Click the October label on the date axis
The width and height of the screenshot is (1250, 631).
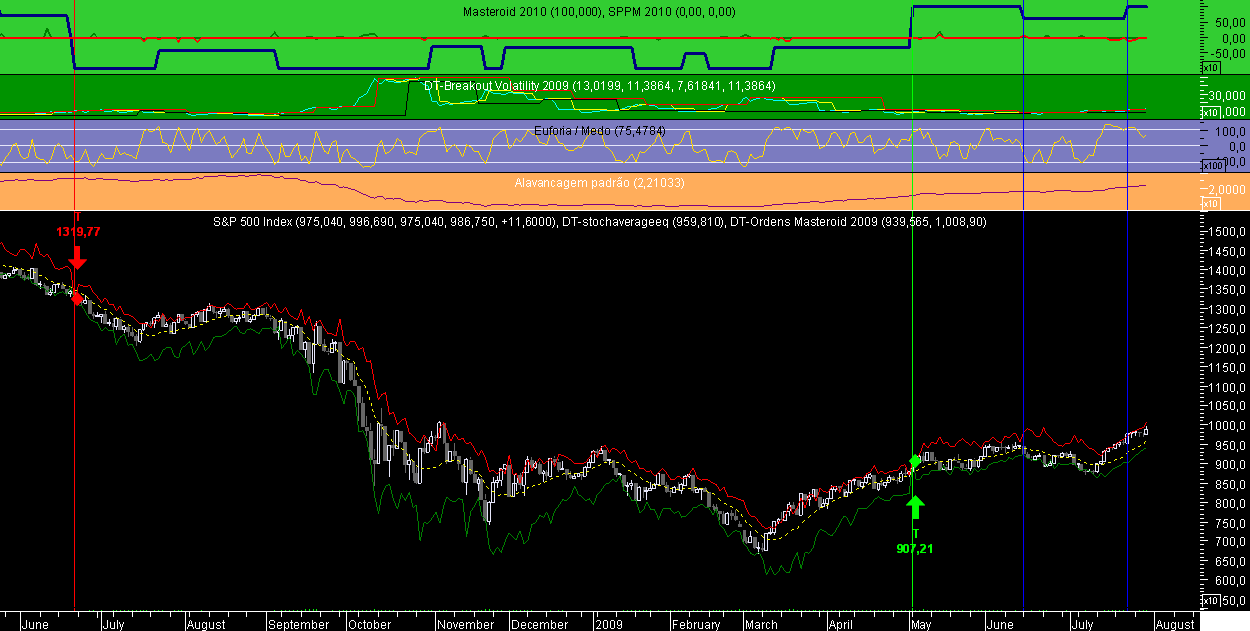[370, 624]
